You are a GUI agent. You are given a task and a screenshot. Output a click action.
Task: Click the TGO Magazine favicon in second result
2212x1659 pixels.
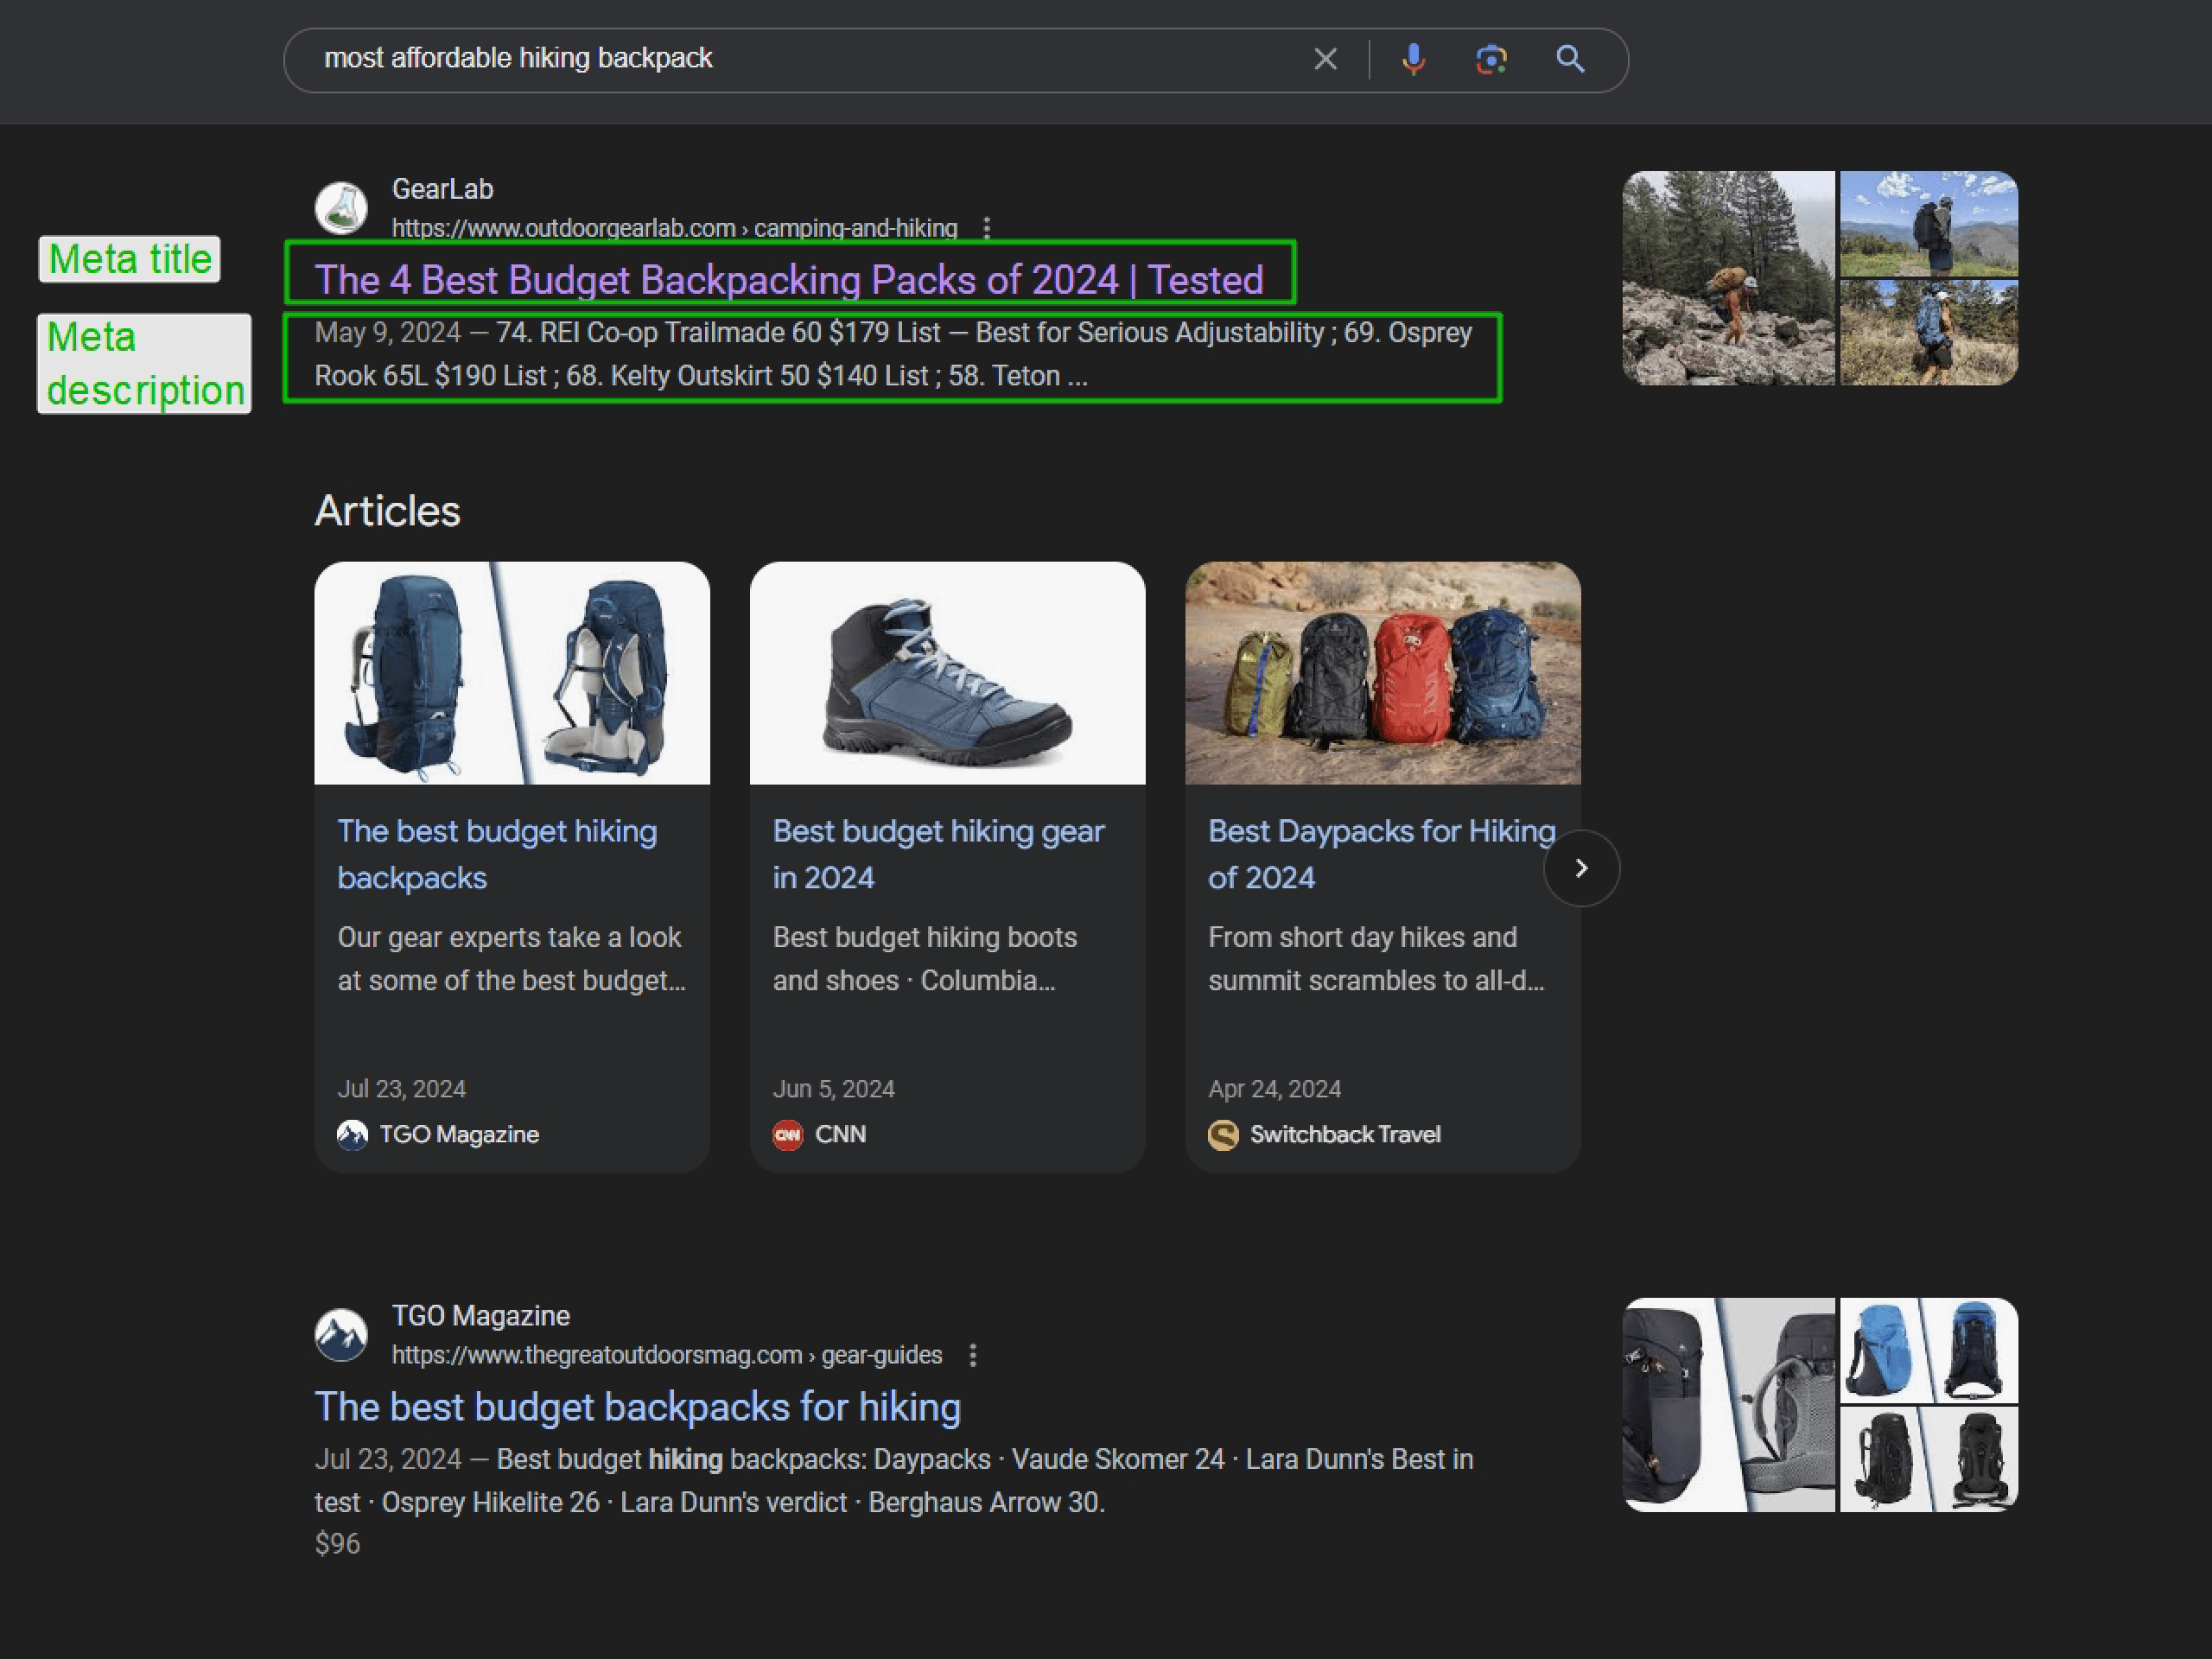341,1335
